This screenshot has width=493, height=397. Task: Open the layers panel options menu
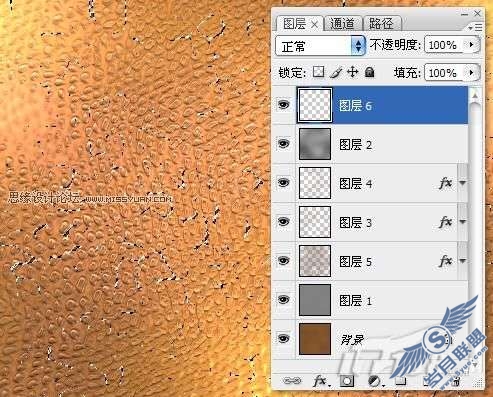[x=475, y=27]
